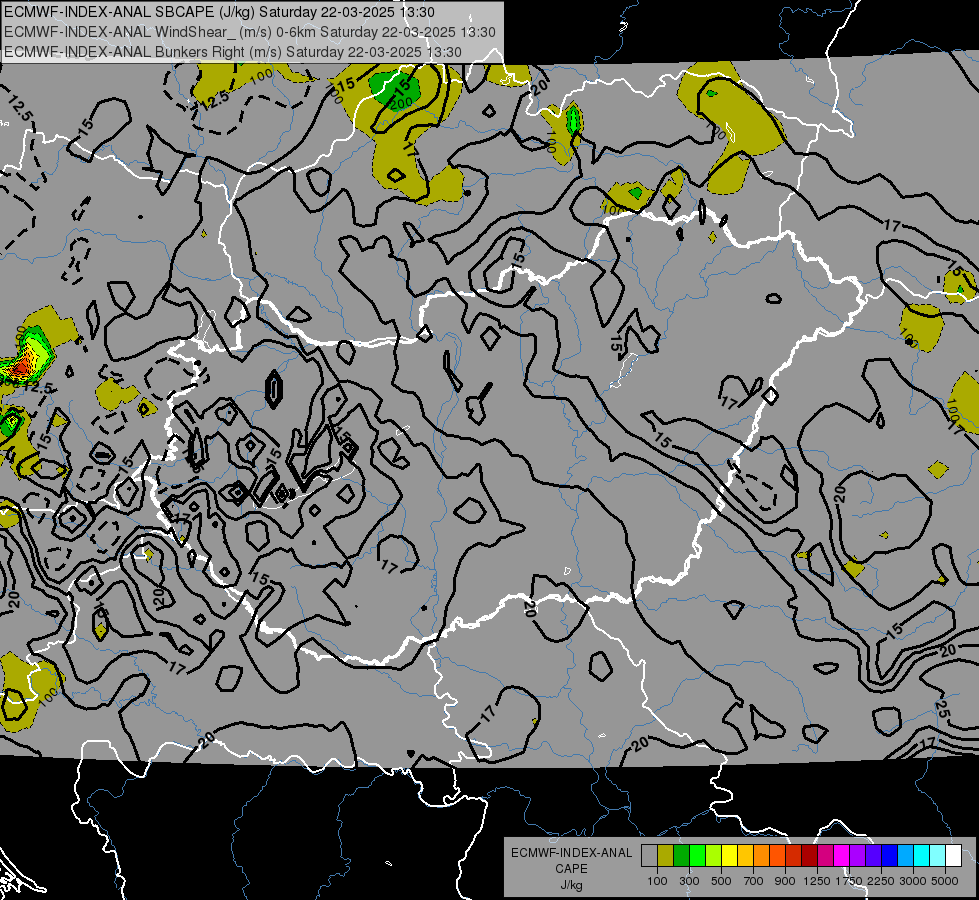Viewport: 979px width, 900px height.
Task: Select the white swatch ending the legend
Action: 954,856
